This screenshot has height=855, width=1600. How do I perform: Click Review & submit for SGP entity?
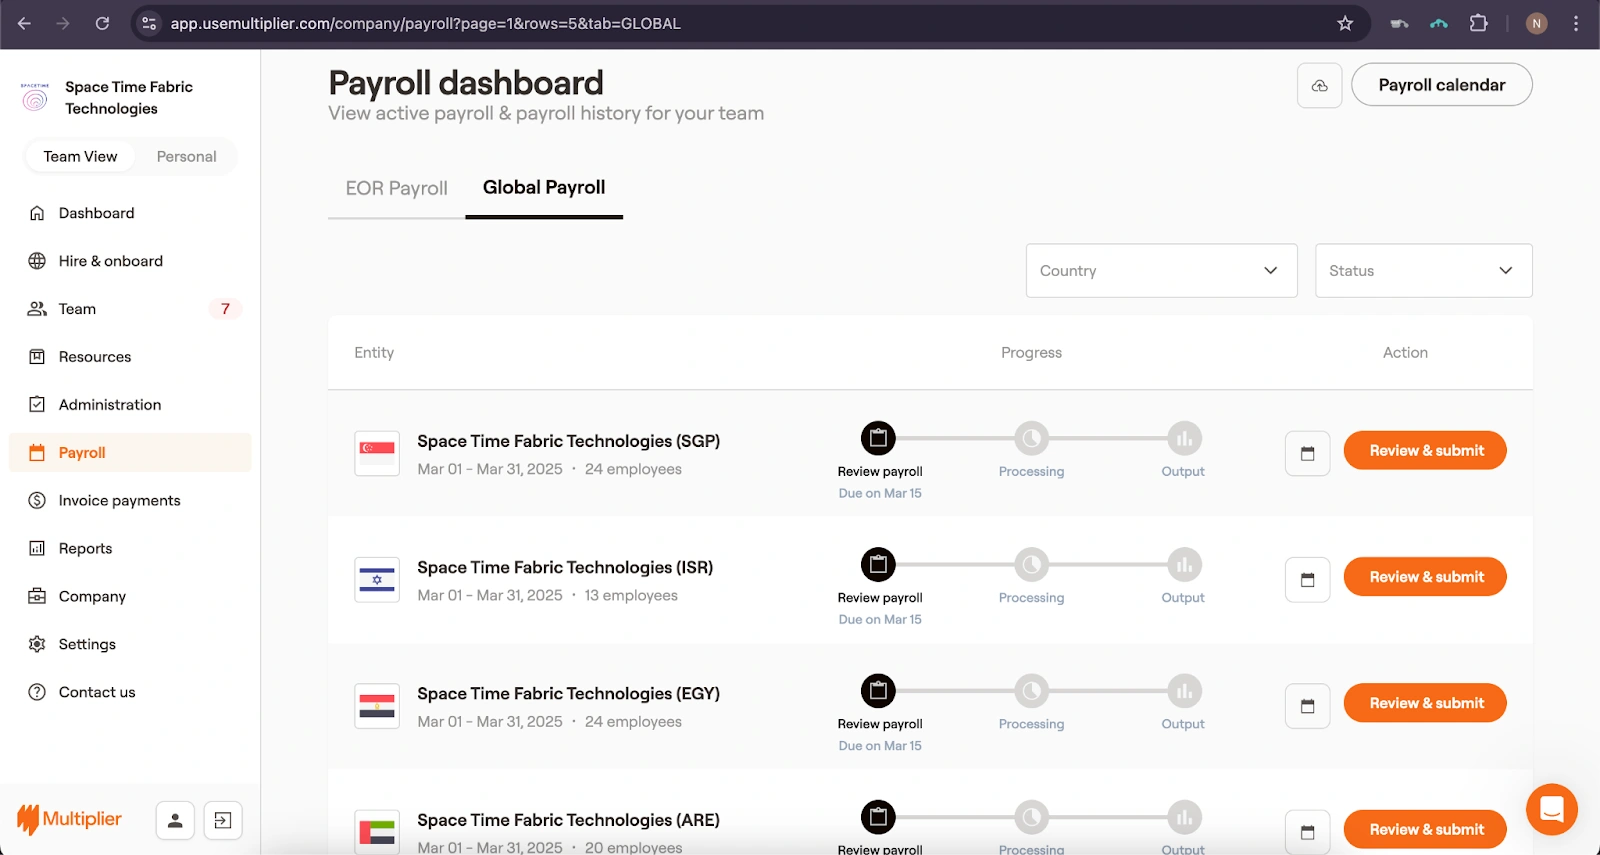tap(1425, 450)
